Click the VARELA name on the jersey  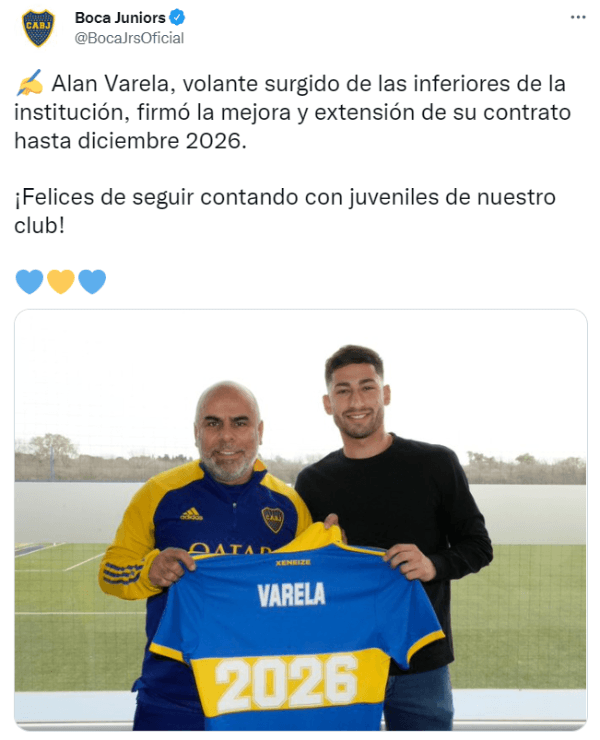click(x=291, y=594)
